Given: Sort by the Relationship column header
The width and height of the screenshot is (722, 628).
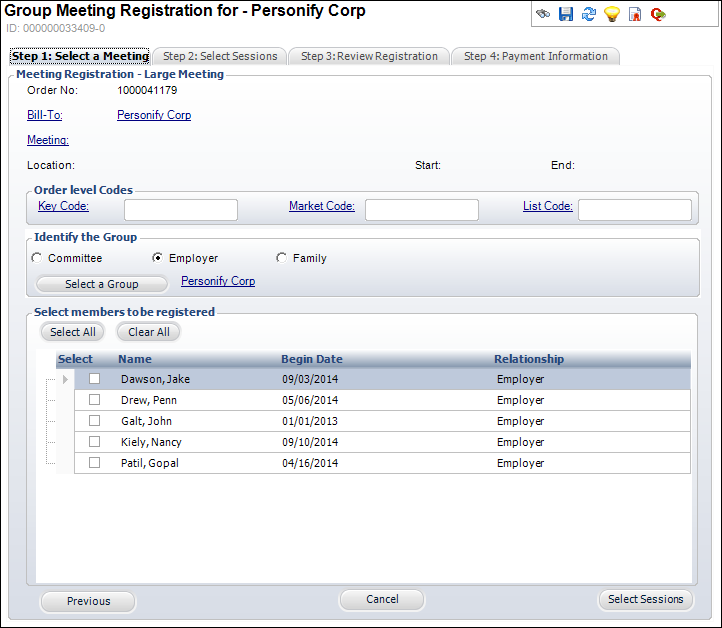Looking at the screenshot, I should [x=529, y=359].
